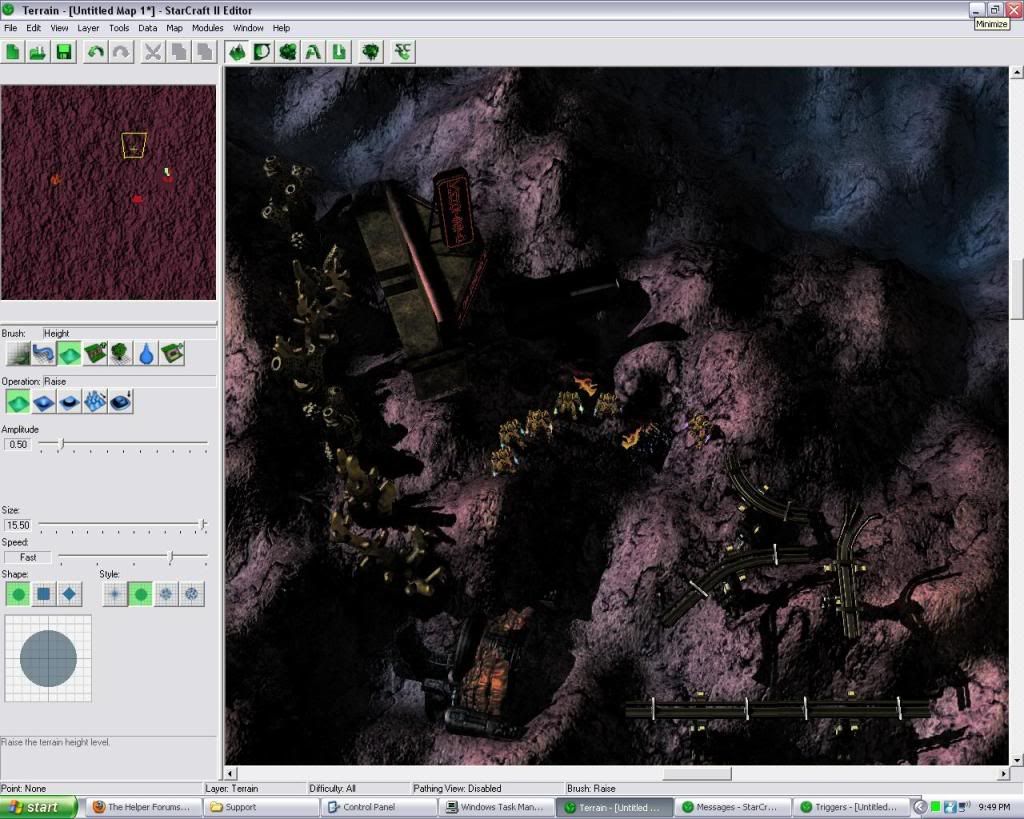Switch to Triggers window in taskbar

[x=849, y=807]
